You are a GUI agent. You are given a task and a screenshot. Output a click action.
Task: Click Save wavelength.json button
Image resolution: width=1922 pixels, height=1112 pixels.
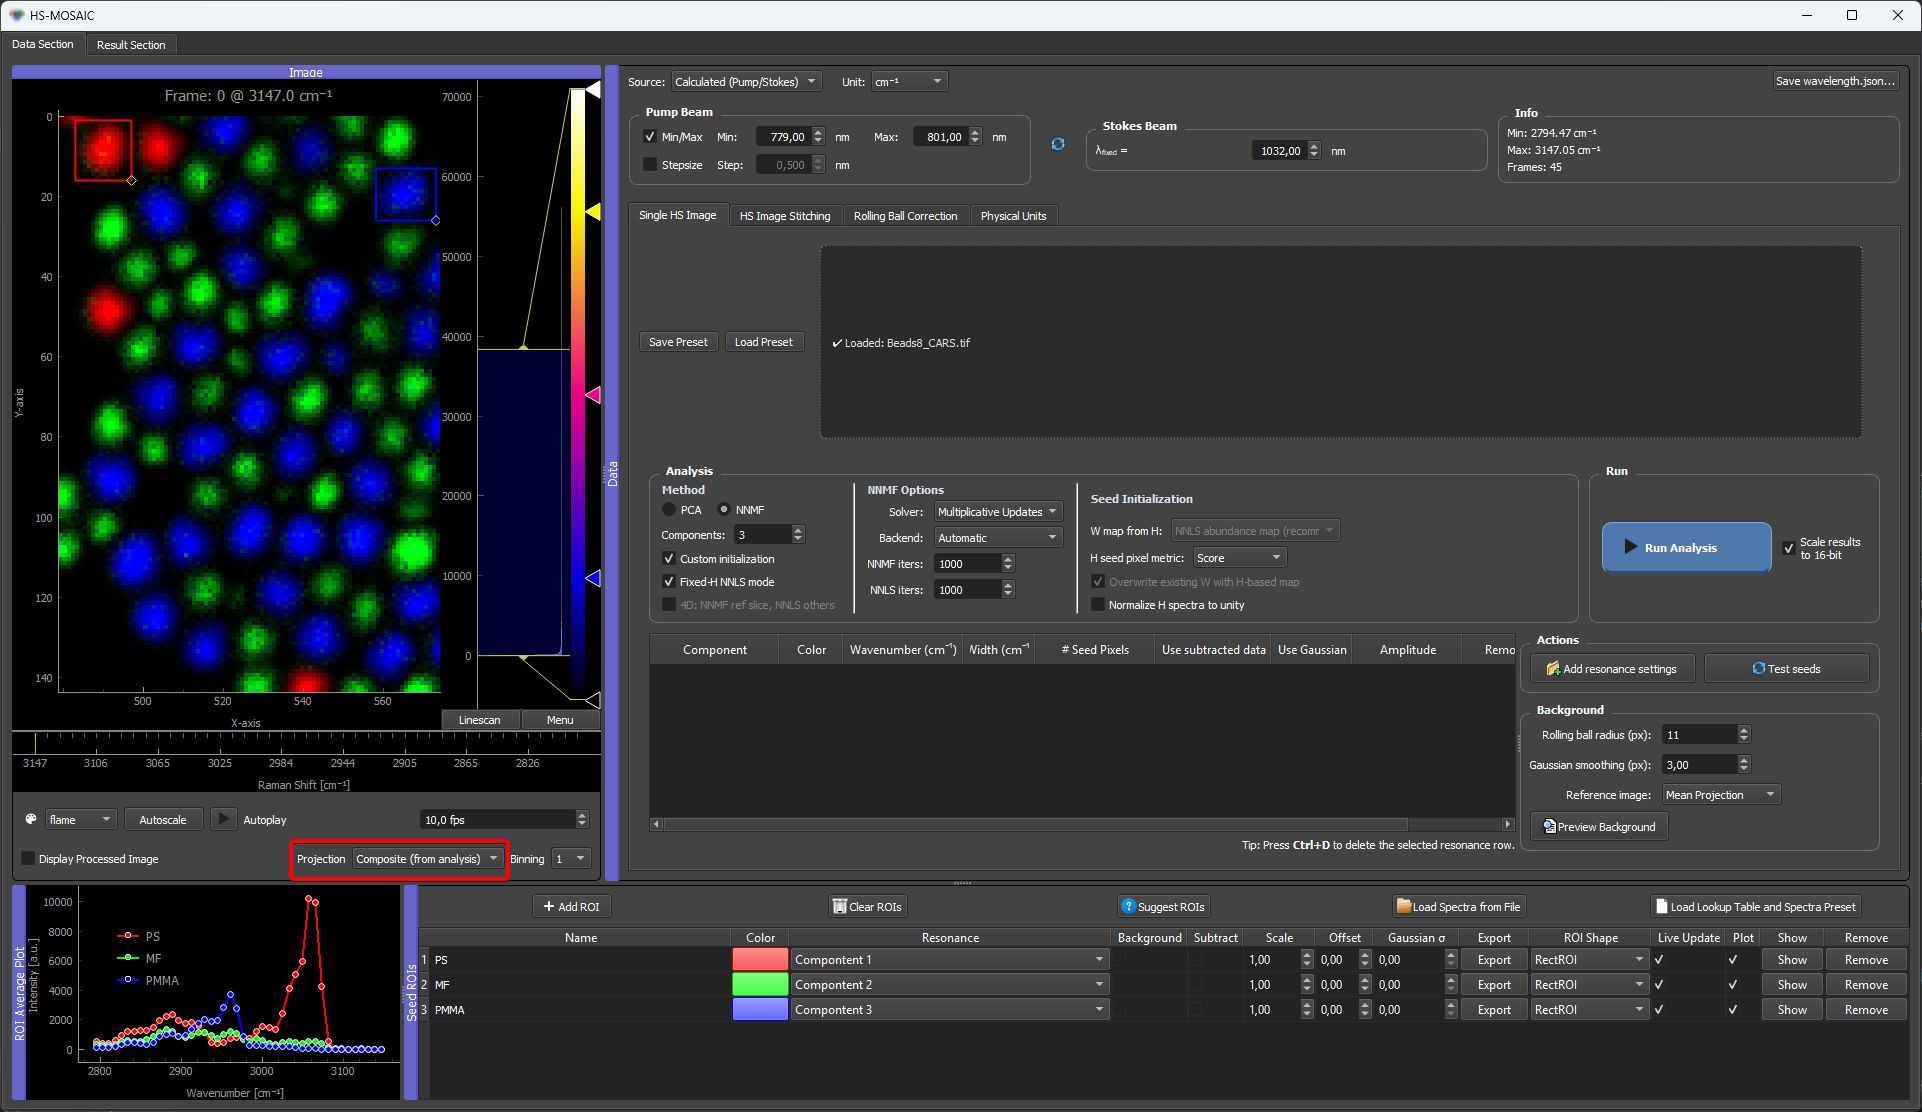(1835, 81)
